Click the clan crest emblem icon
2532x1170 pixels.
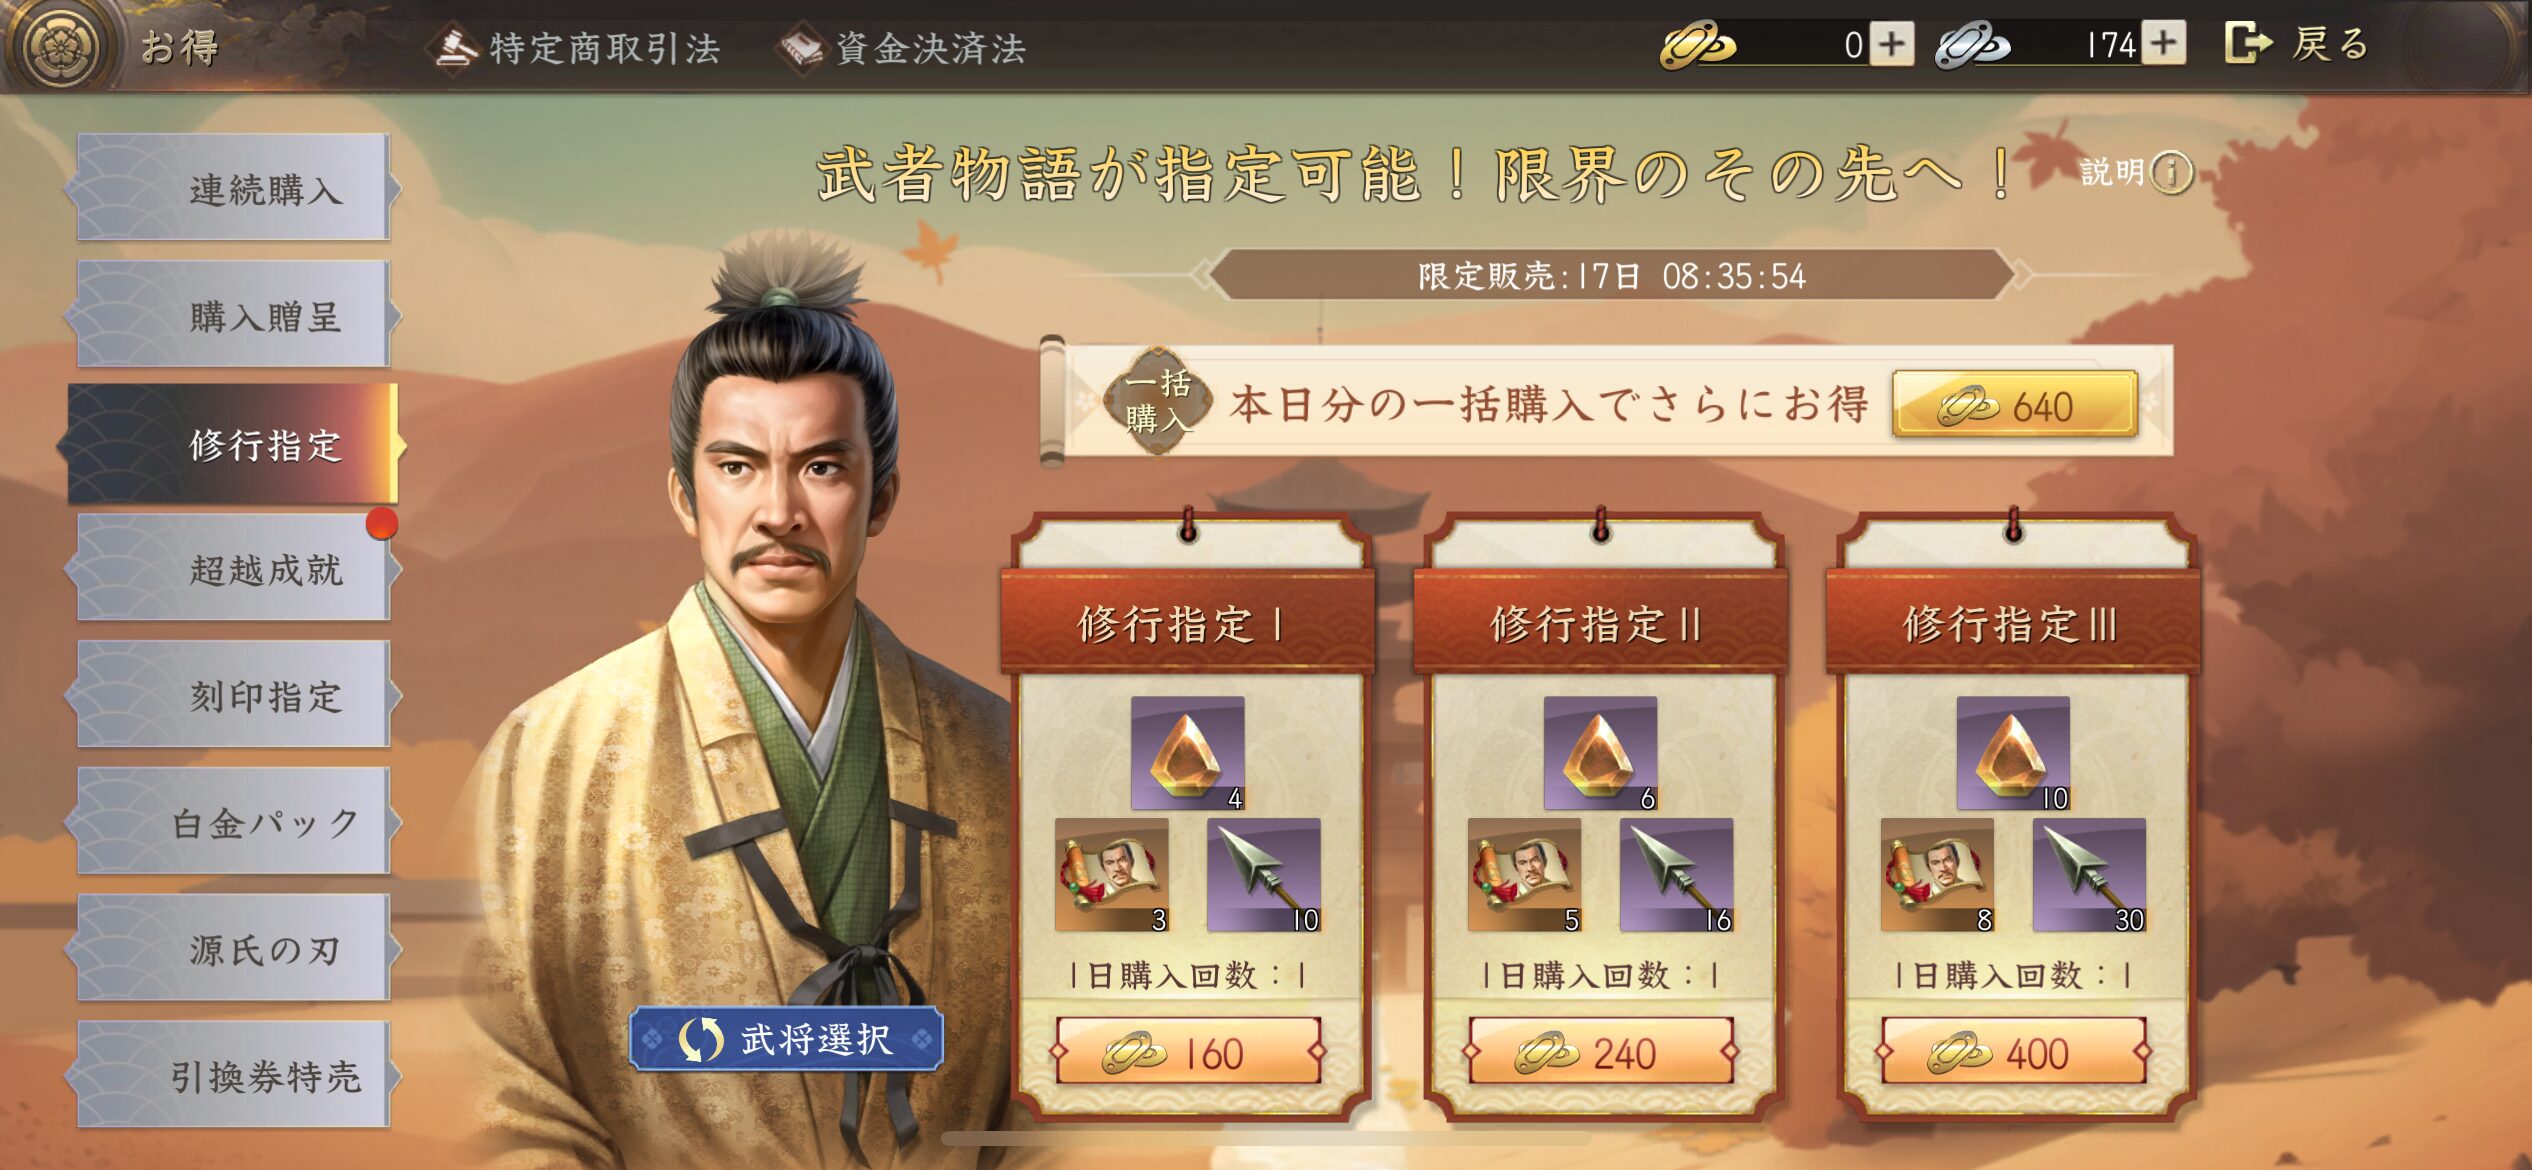(x=65, y=46)
